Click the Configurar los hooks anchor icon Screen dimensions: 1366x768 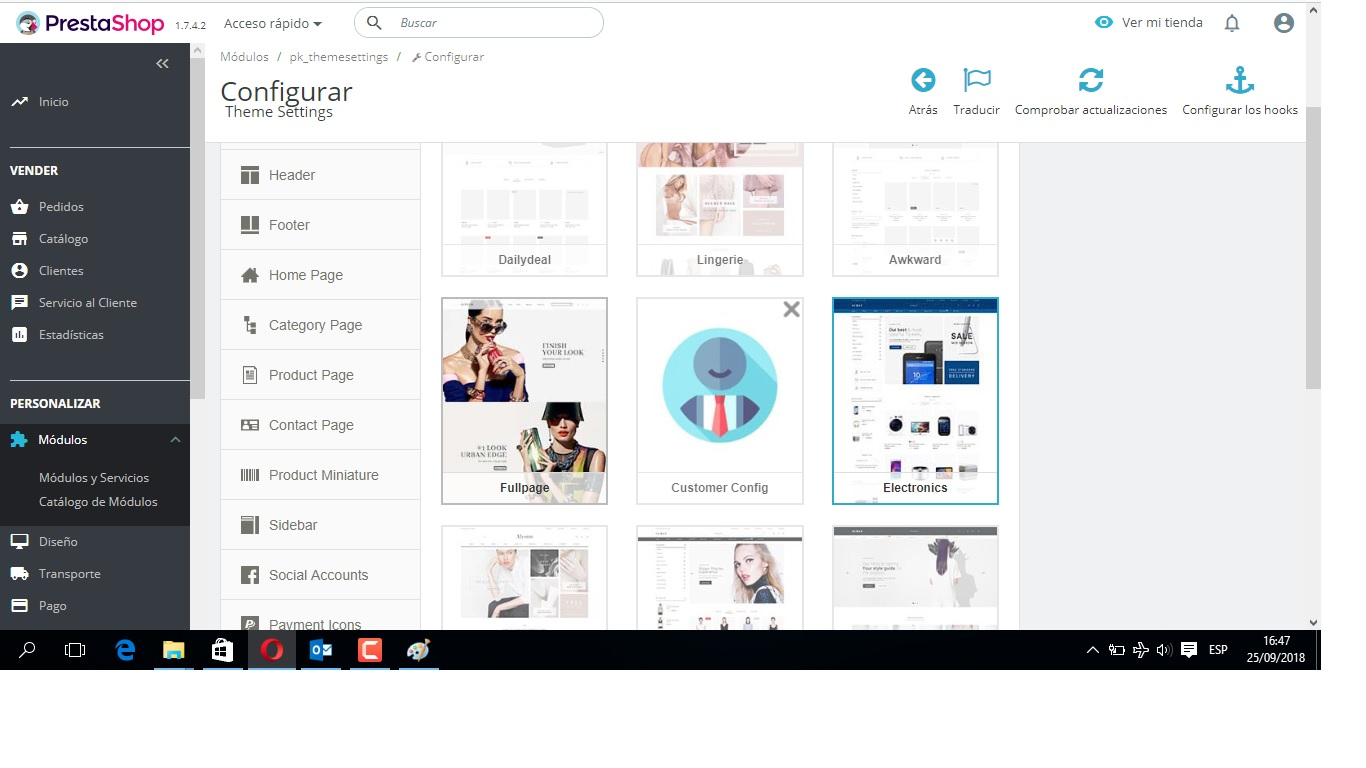pyautogui.click(x=1240, y=80)
